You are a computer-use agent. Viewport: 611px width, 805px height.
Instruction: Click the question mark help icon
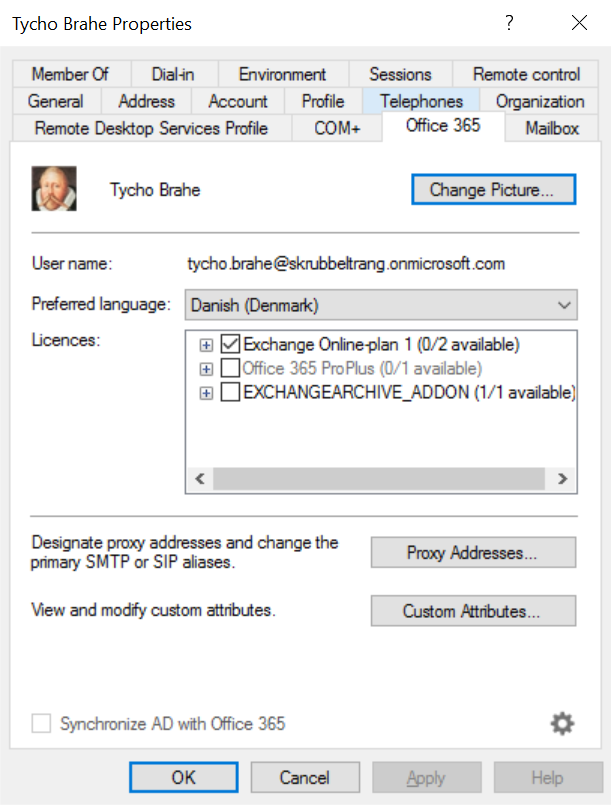509,23
